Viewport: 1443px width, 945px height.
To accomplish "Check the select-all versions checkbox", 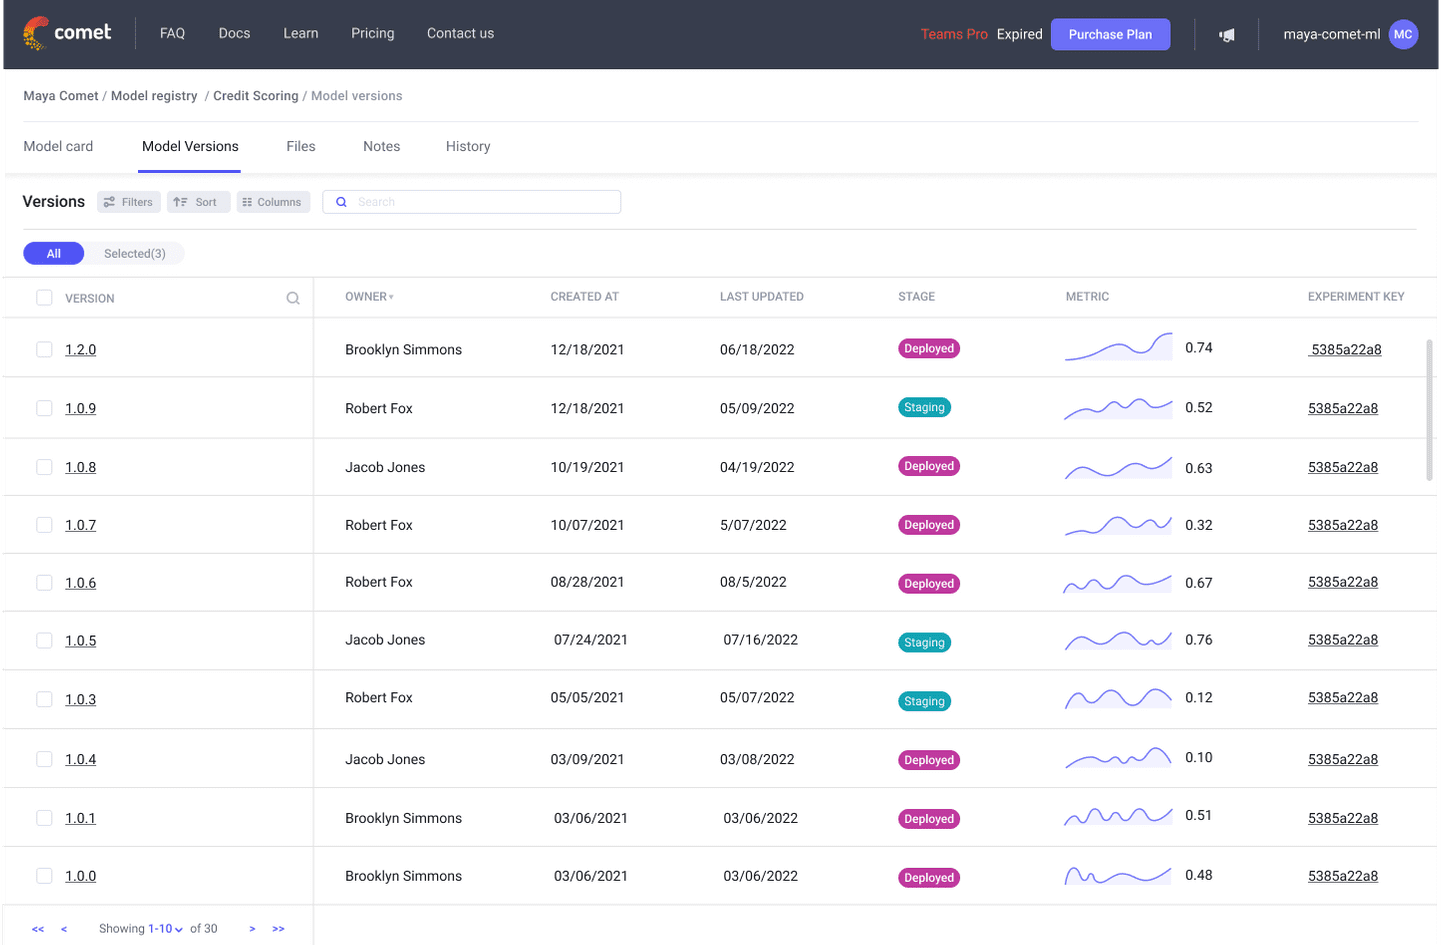I will pos(44,297).
